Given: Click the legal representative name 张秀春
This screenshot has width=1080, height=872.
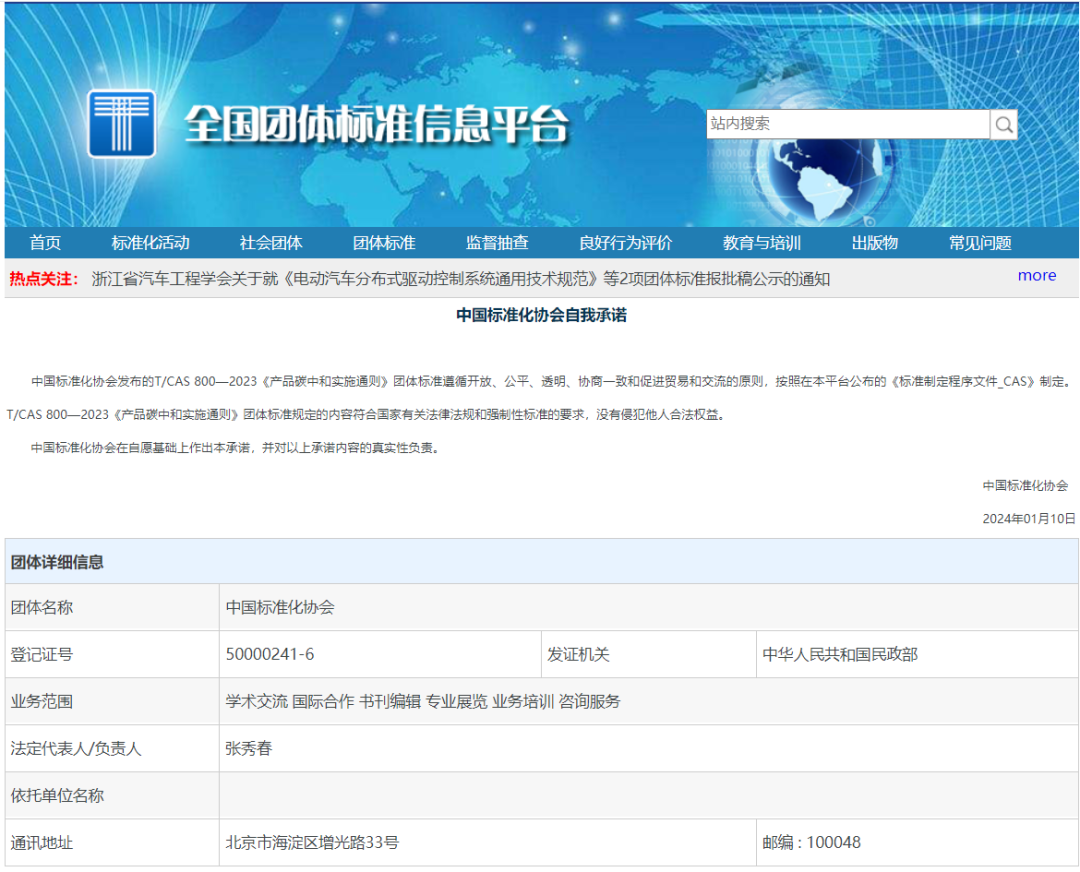Looking at the screenshot, I should (x=249, y=748).
